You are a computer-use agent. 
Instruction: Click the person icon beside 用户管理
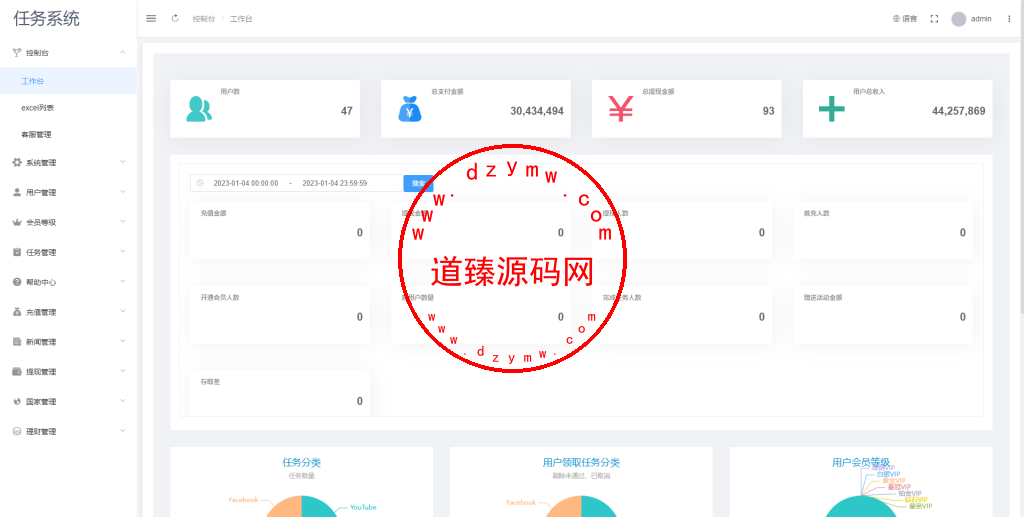[x=17, y=193]
